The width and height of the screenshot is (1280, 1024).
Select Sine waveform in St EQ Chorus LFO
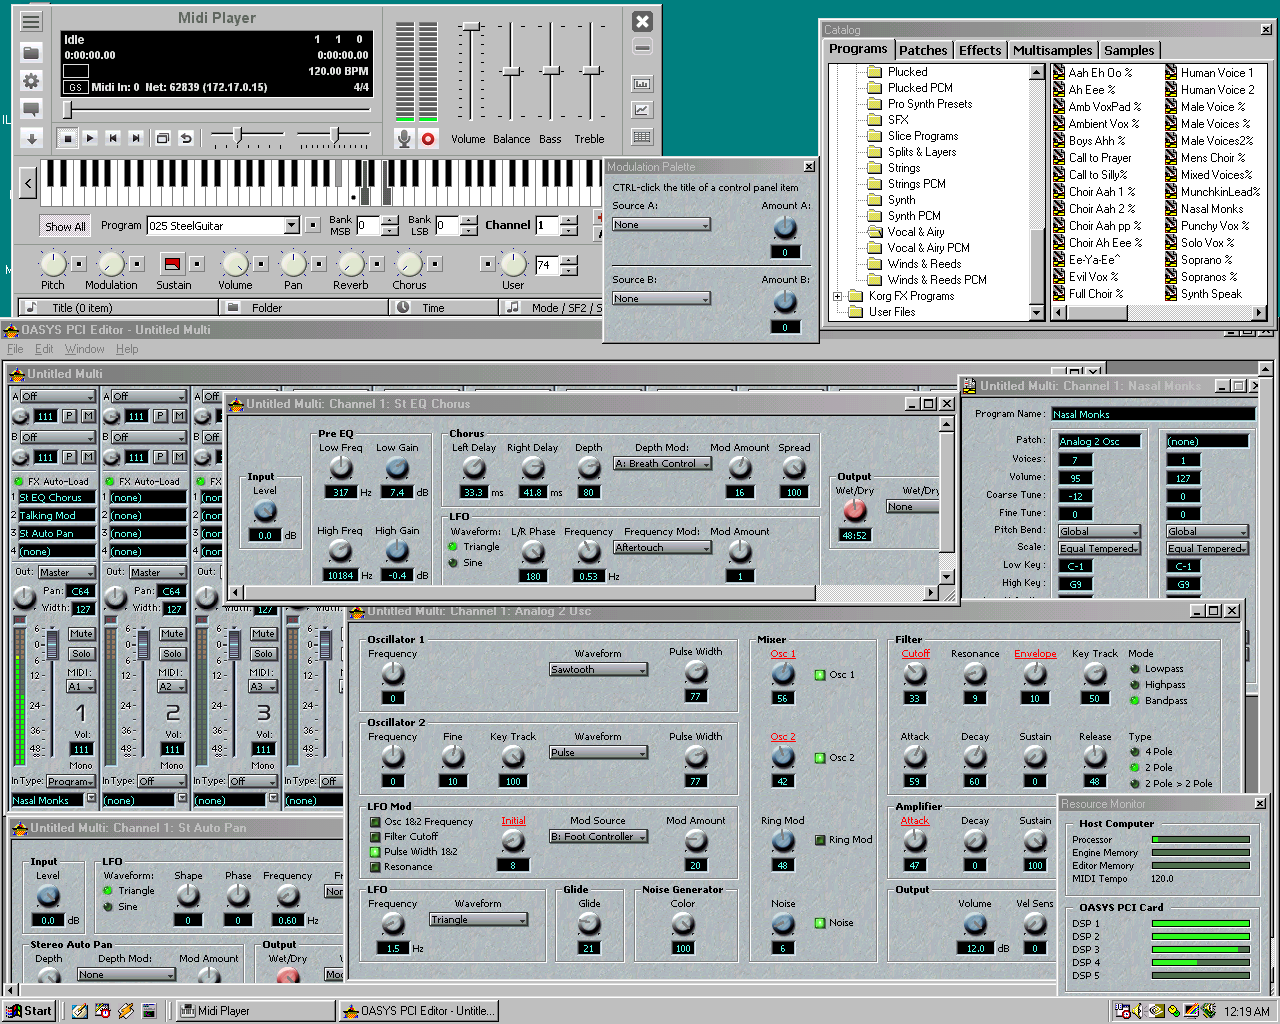[453, 563]
